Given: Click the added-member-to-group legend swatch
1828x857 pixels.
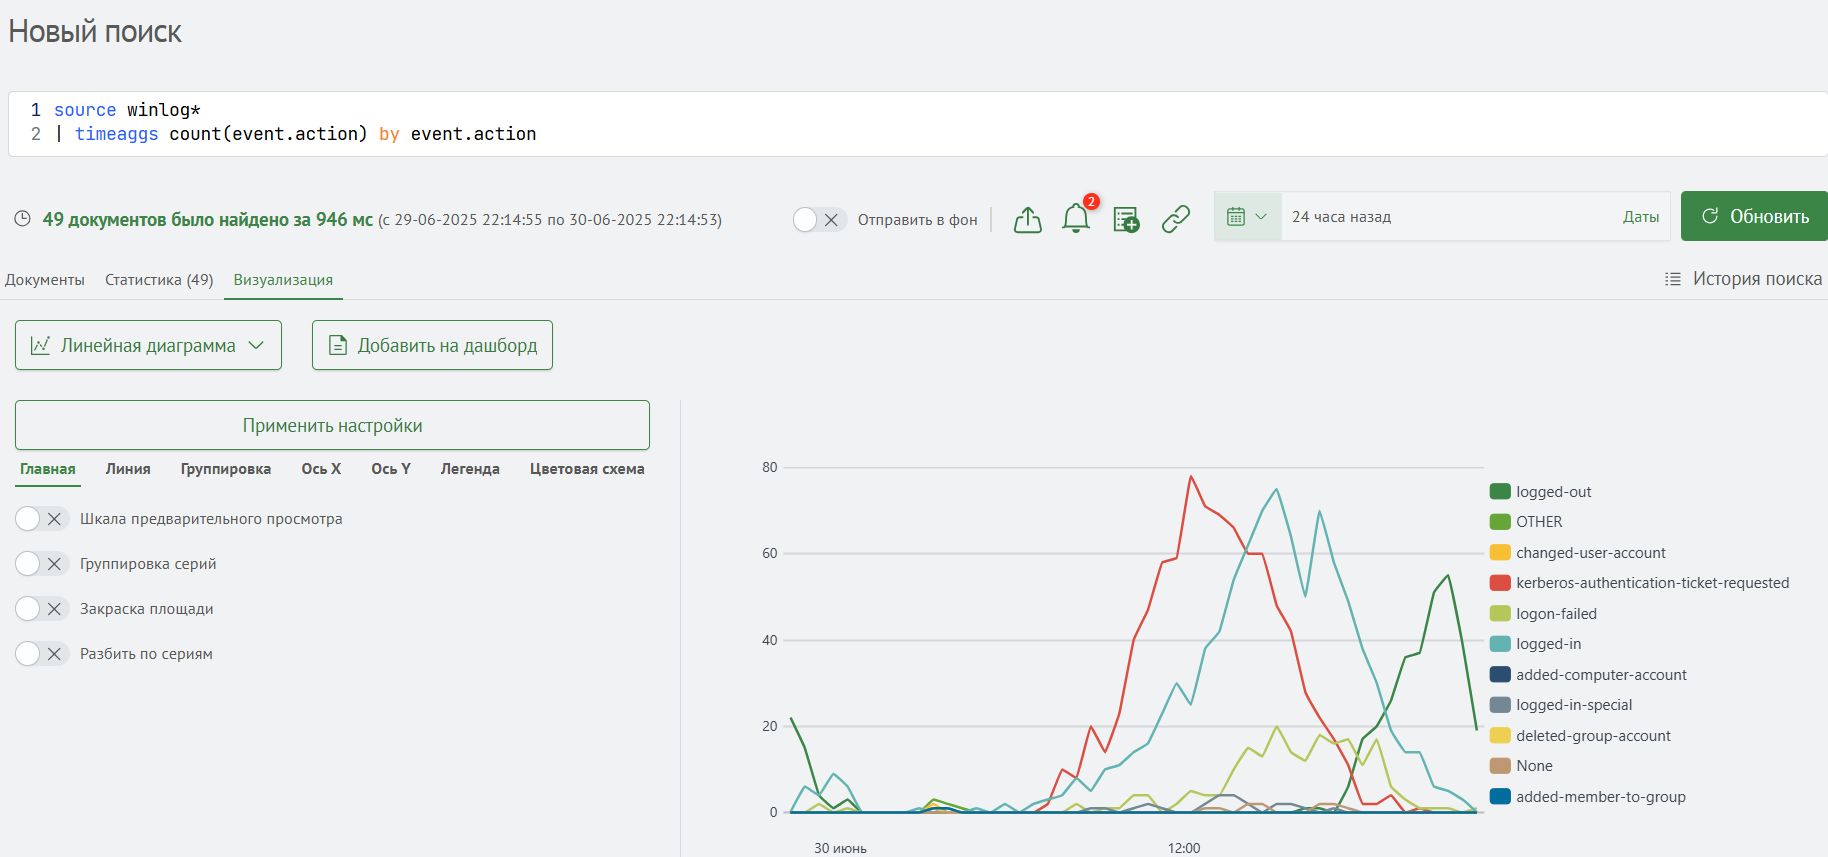Looking at the screenshot, I should coord(1500,796).
